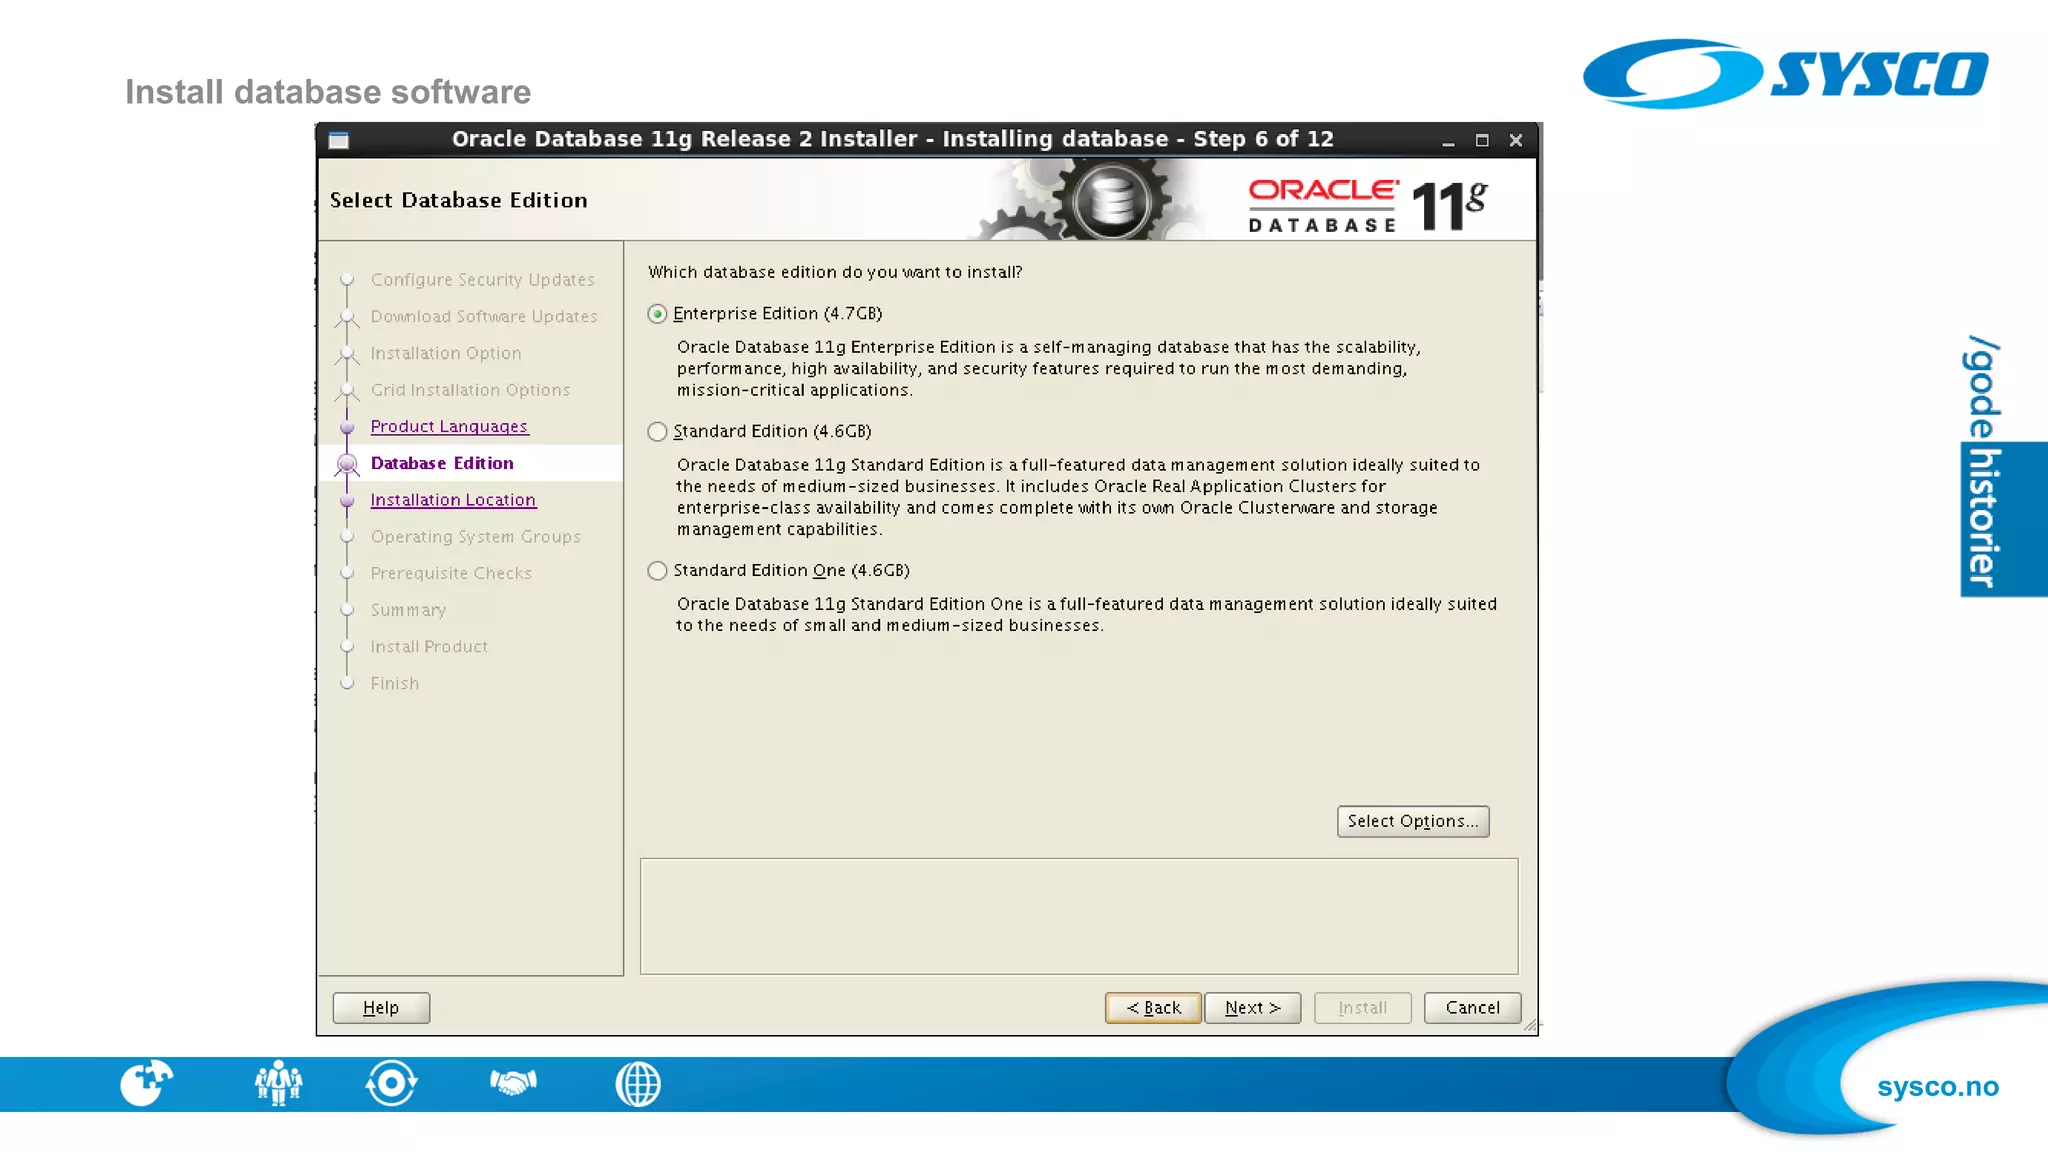Click "Which database edition do you want to install?"
The image size is (2048, 1152).
pyautogui.click(x=835, y=272)
